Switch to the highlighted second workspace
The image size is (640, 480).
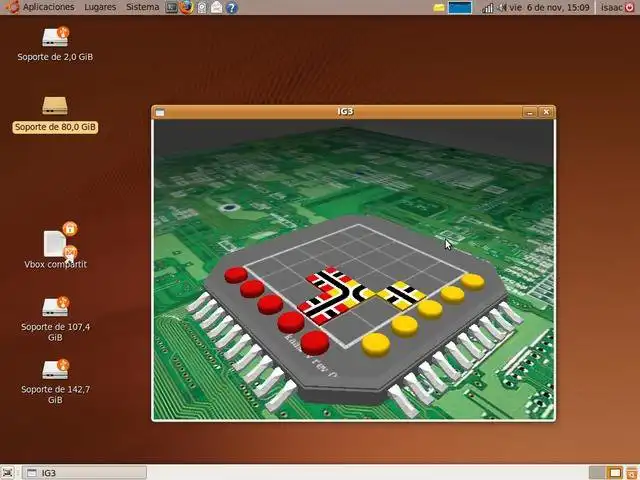[615, 473]
